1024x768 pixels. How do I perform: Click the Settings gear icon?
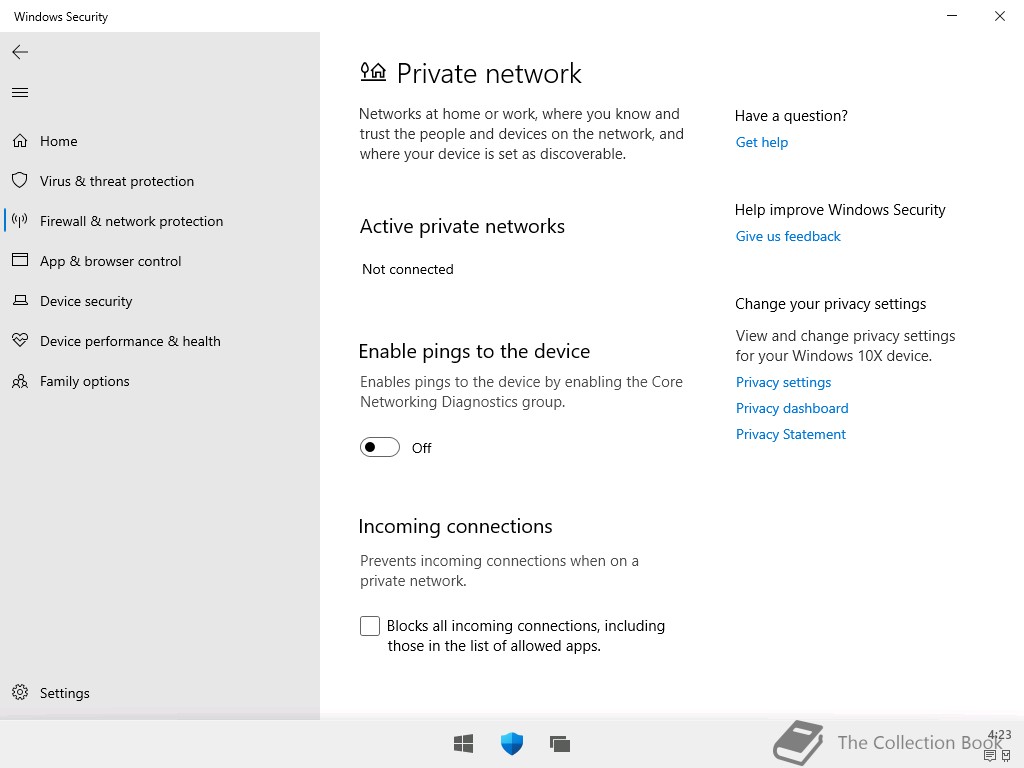20,692
